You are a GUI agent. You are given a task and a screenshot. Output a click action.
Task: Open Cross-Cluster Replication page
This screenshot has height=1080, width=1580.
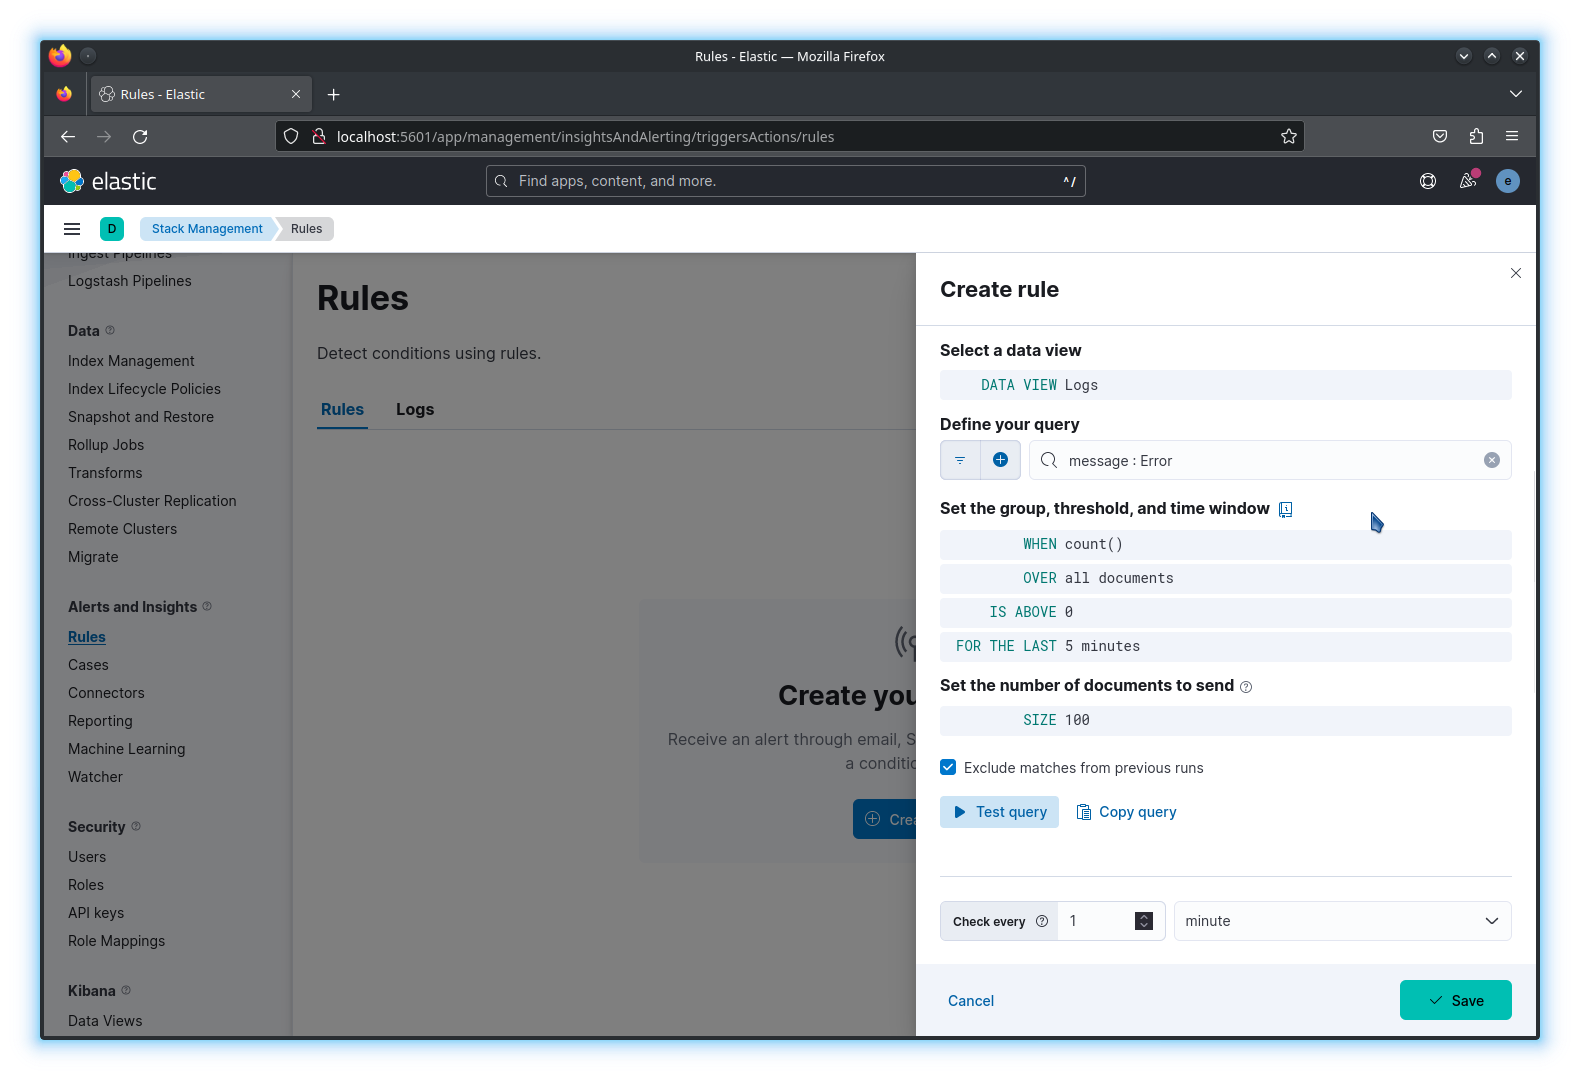point(152,501)
